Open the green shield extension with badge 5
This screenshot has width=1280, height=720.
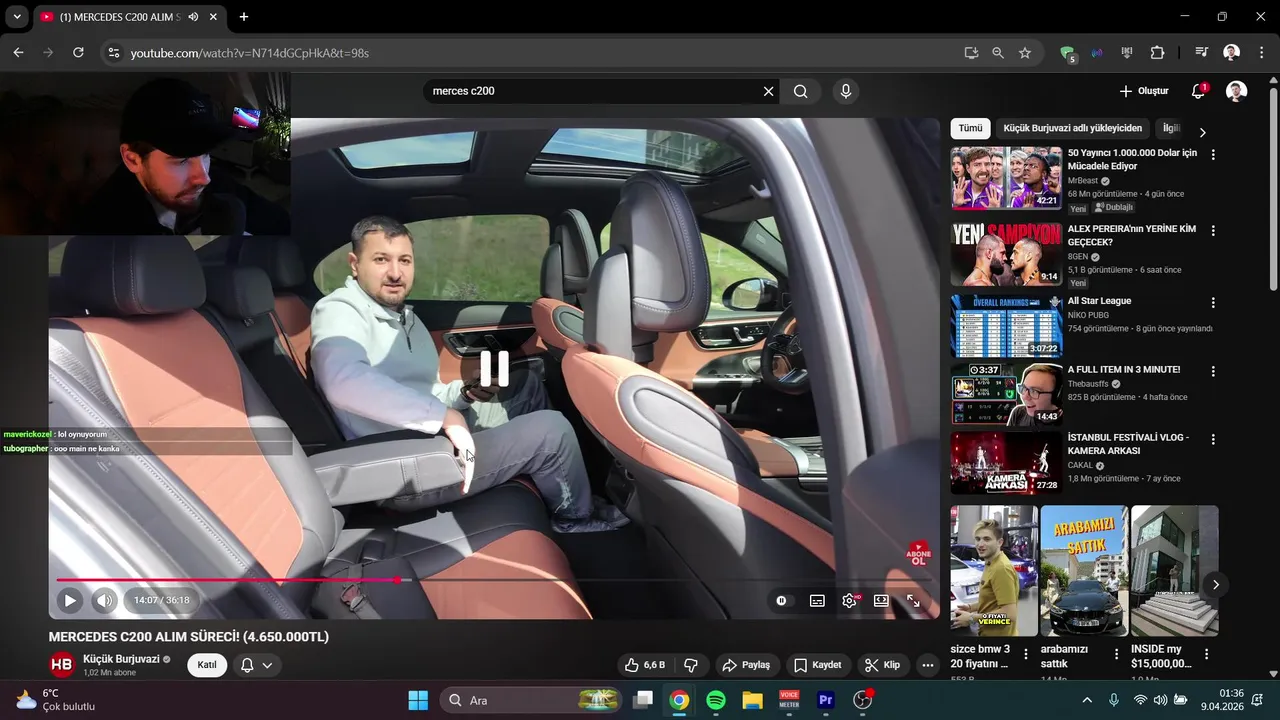[1068, 54]
